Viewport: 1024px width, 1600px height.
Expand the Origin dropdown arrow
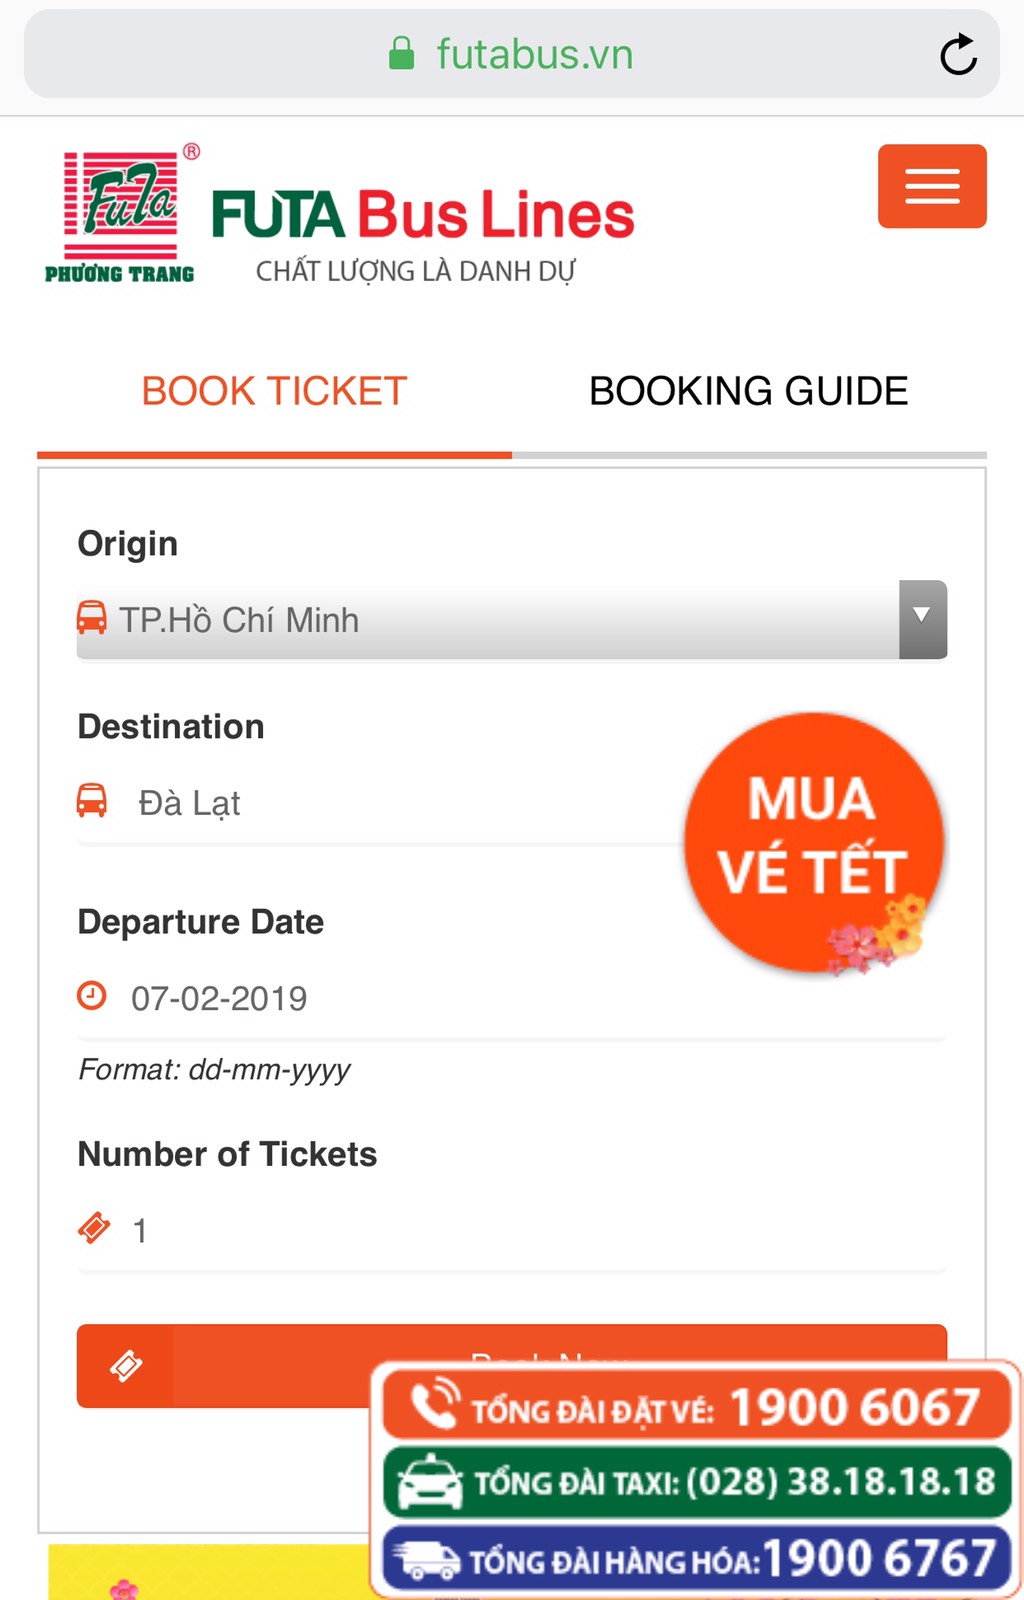[922, 619]
